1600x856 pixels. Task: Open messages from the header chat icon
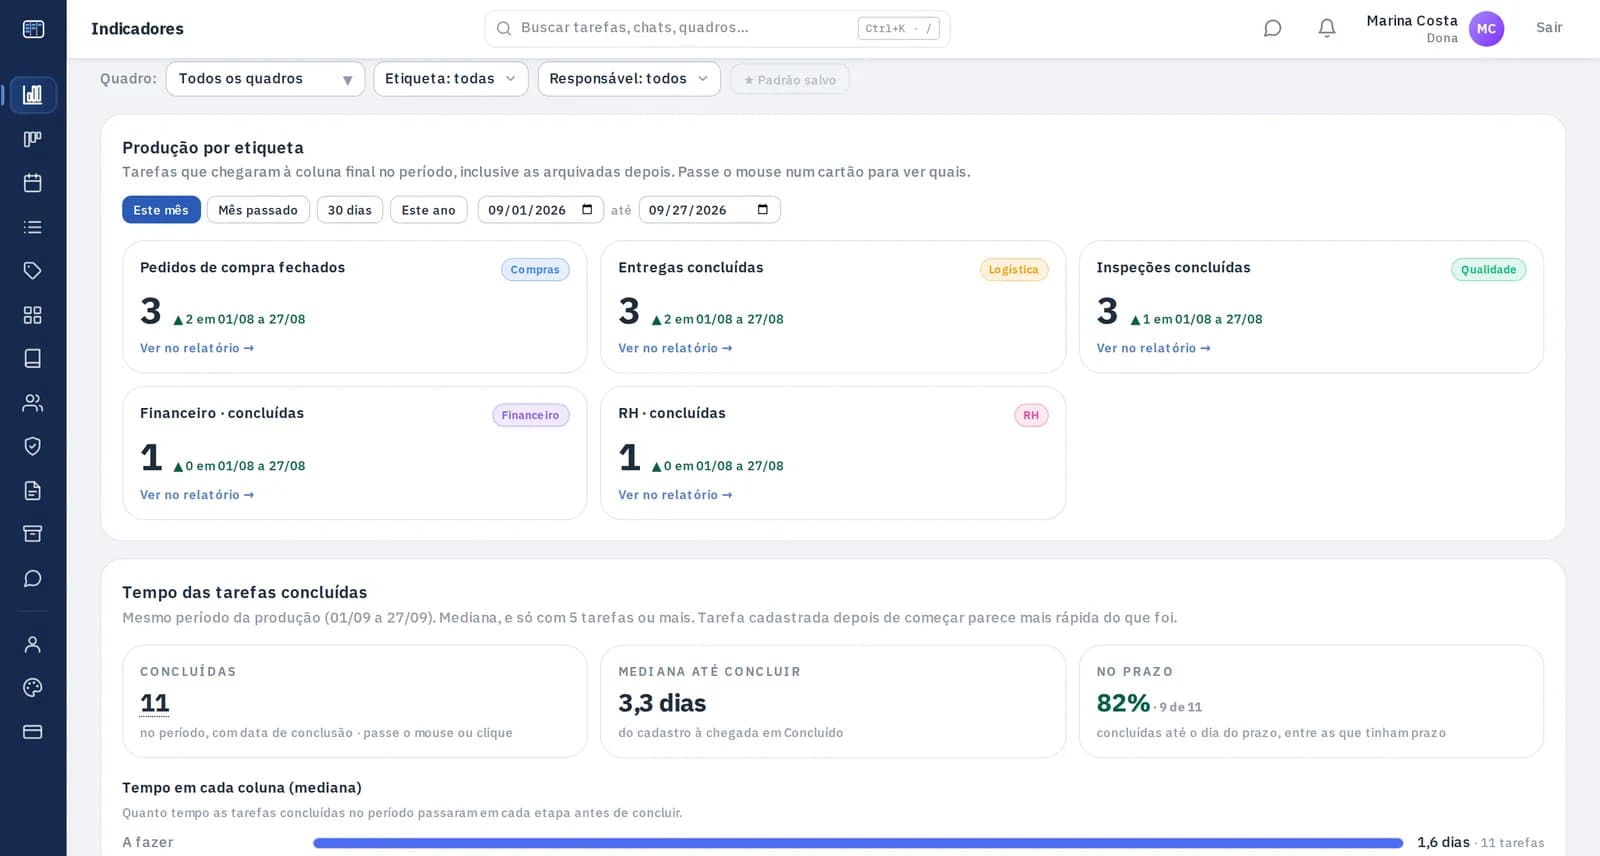(x=1272, y=28)
